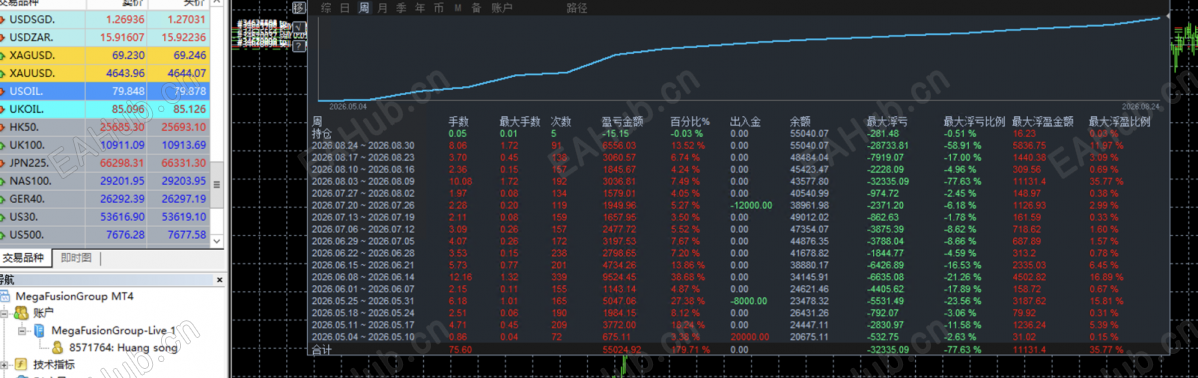Viewport: 1198px width, 378px height.
Task: Switch to the 季 quarterly tab
Action: click(x=401, y=8)
